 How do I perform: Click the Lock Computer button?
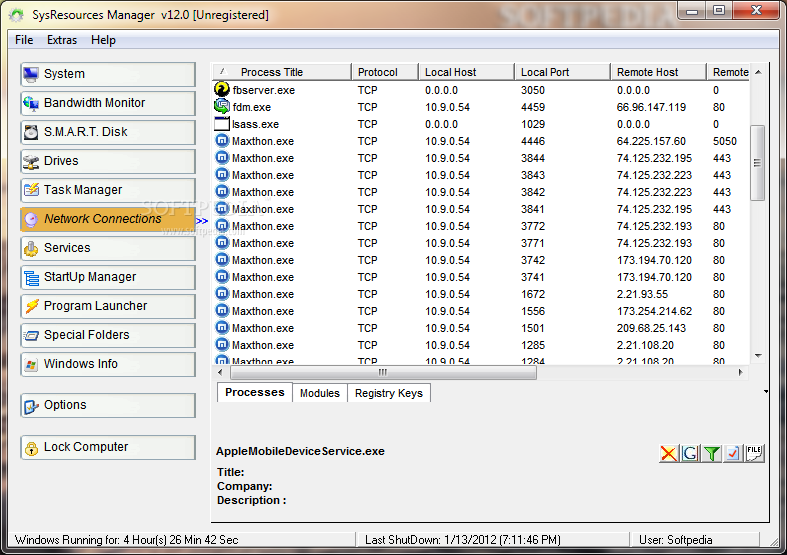point(108,447)
